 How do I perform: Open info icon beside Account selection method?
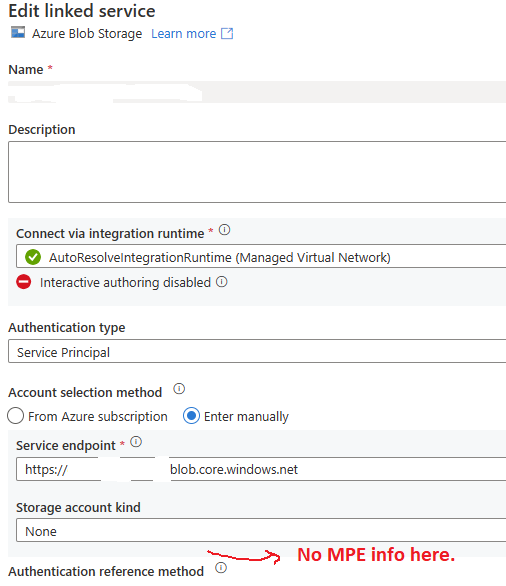[x=179, y=389]
